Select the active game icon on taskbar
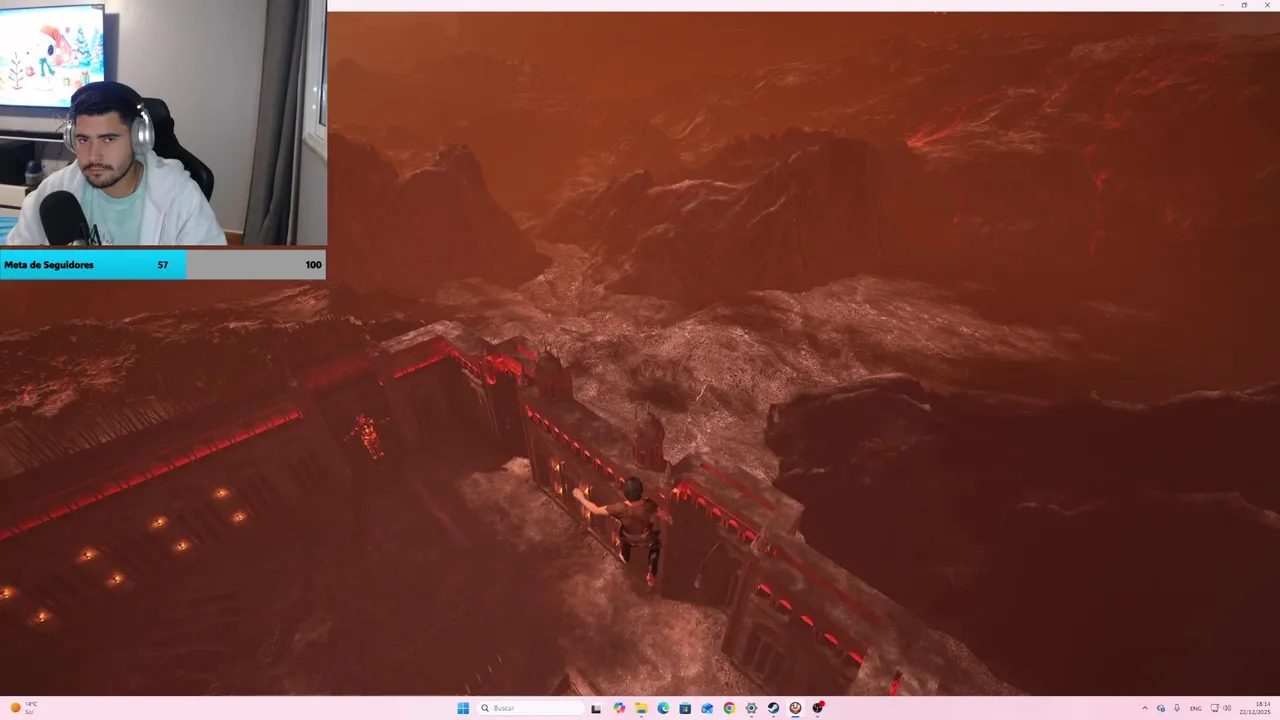This screenshot has width=1280, height=720. (x=795, y=708)
